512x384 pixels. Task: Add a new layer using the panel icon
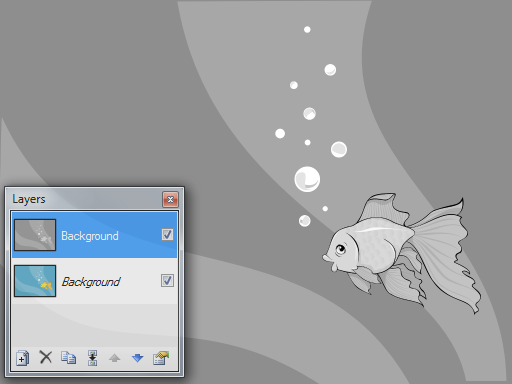click(22, 358)
